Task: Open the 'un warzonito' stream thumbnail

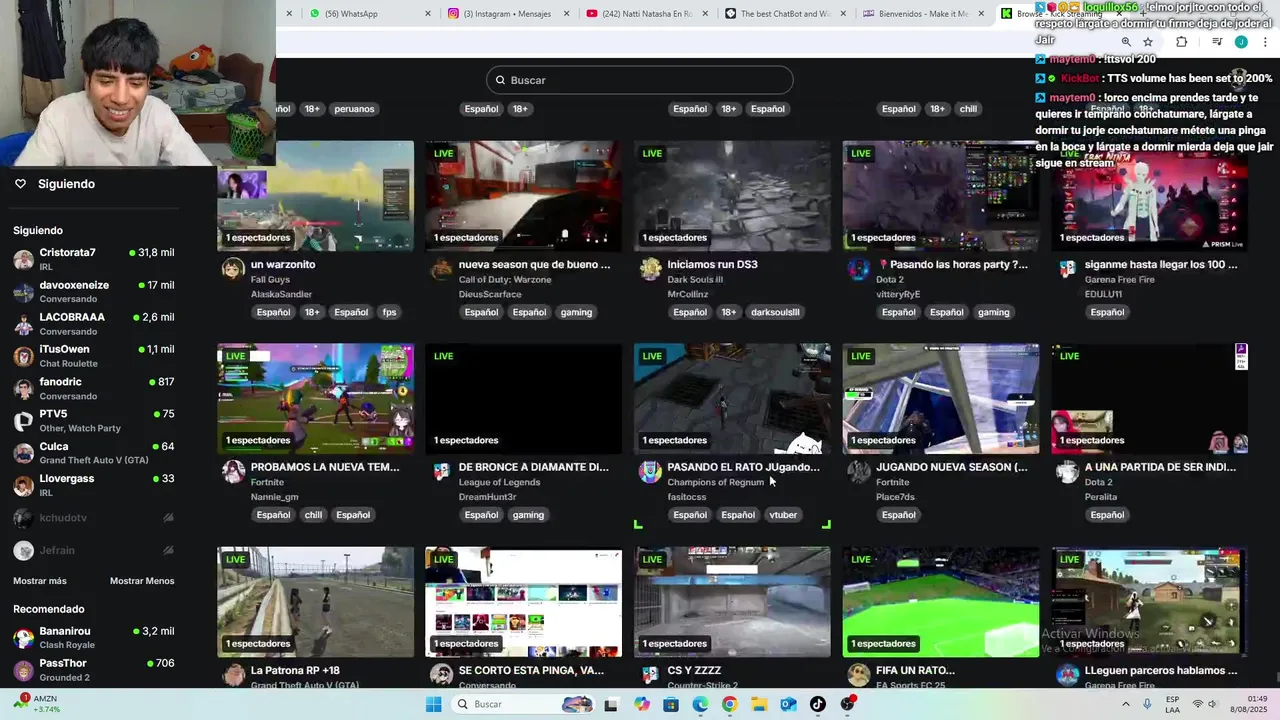Action: (315, 196)
